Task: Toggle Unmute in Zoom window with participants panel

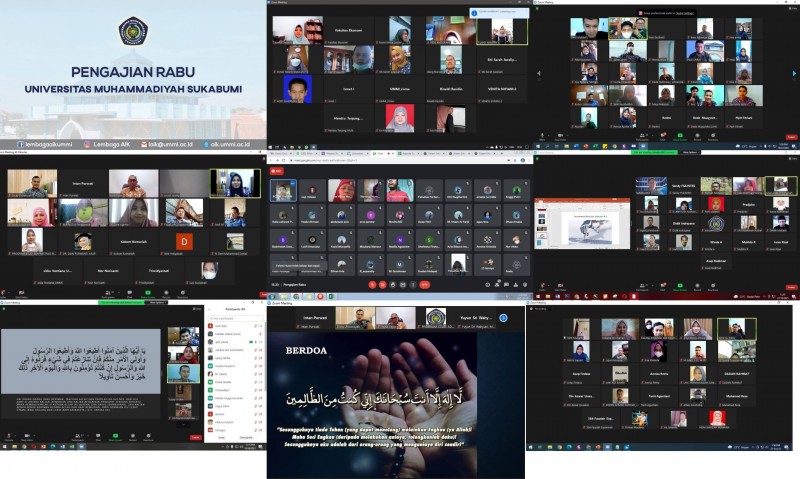Action: [8, 435]
